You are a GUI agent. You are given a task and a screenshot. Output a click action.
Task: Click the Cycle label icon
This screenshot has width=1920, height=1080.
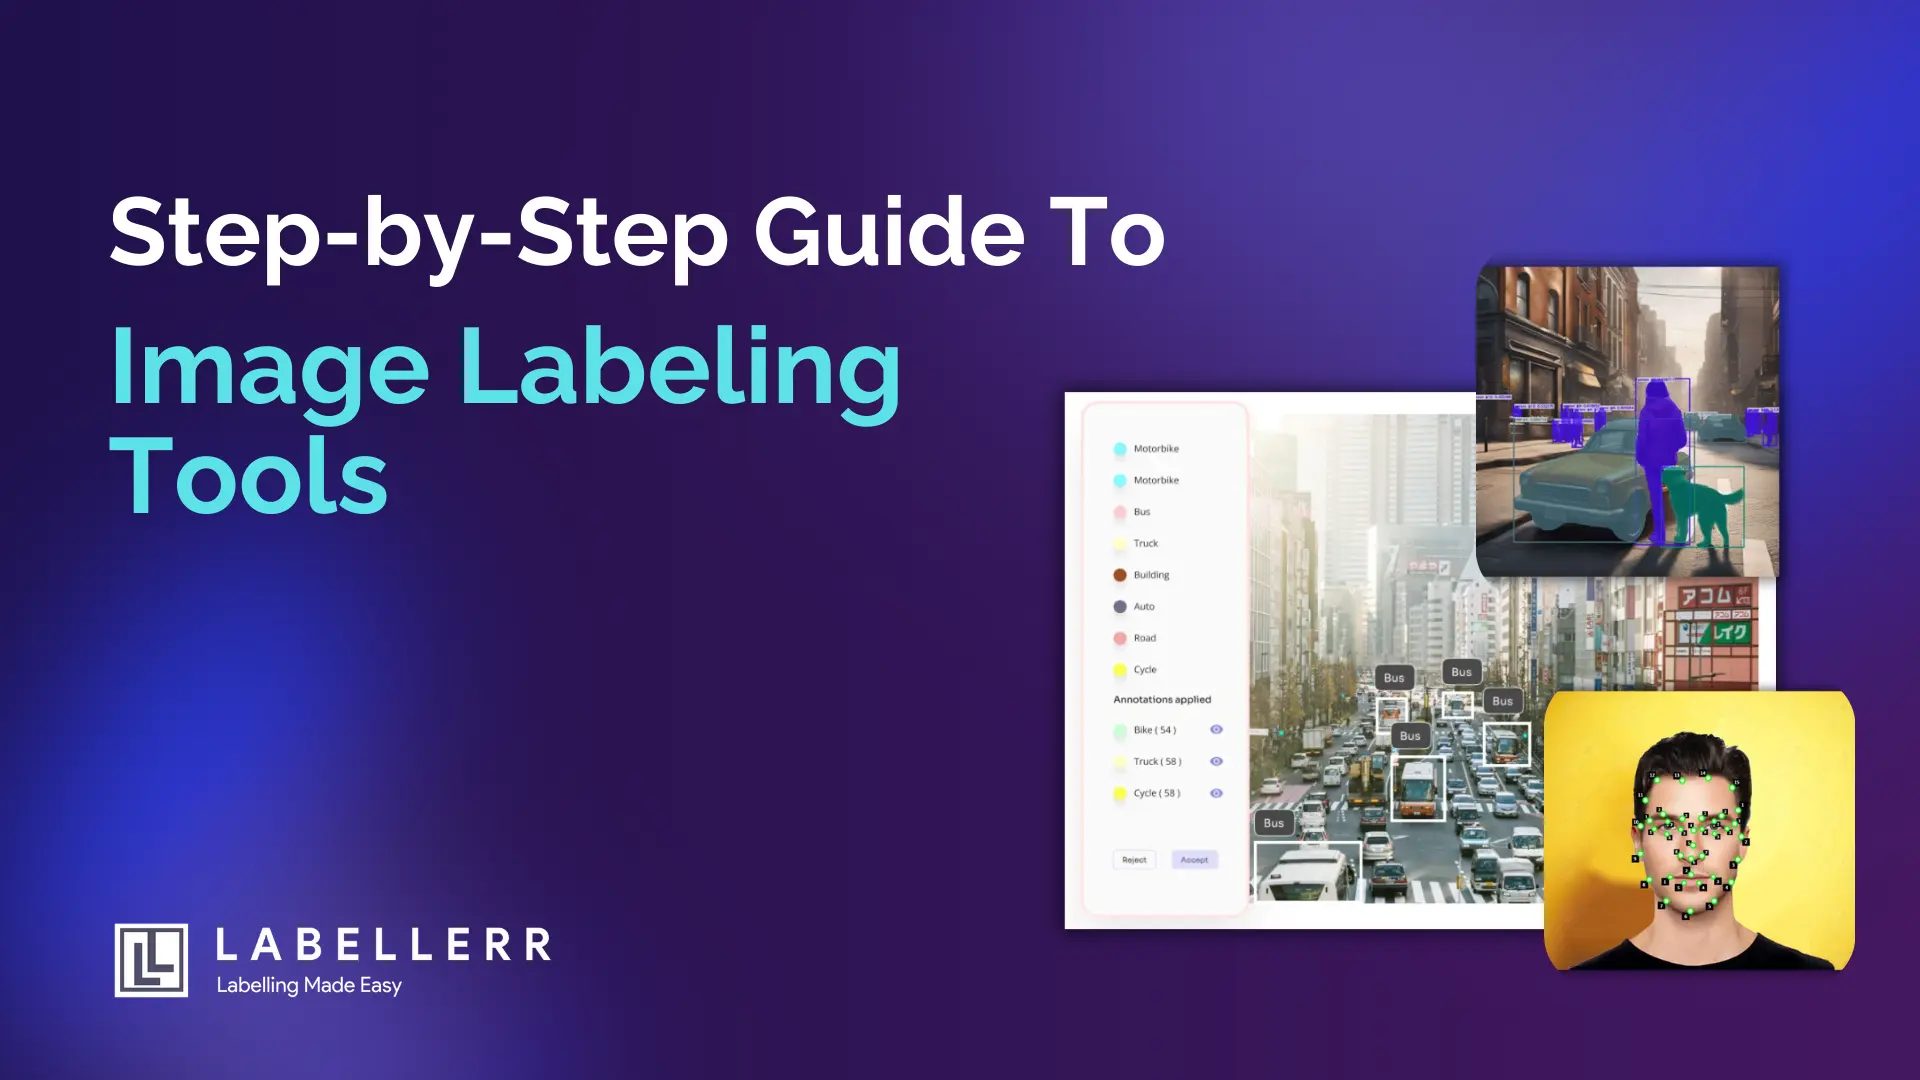1118,670
